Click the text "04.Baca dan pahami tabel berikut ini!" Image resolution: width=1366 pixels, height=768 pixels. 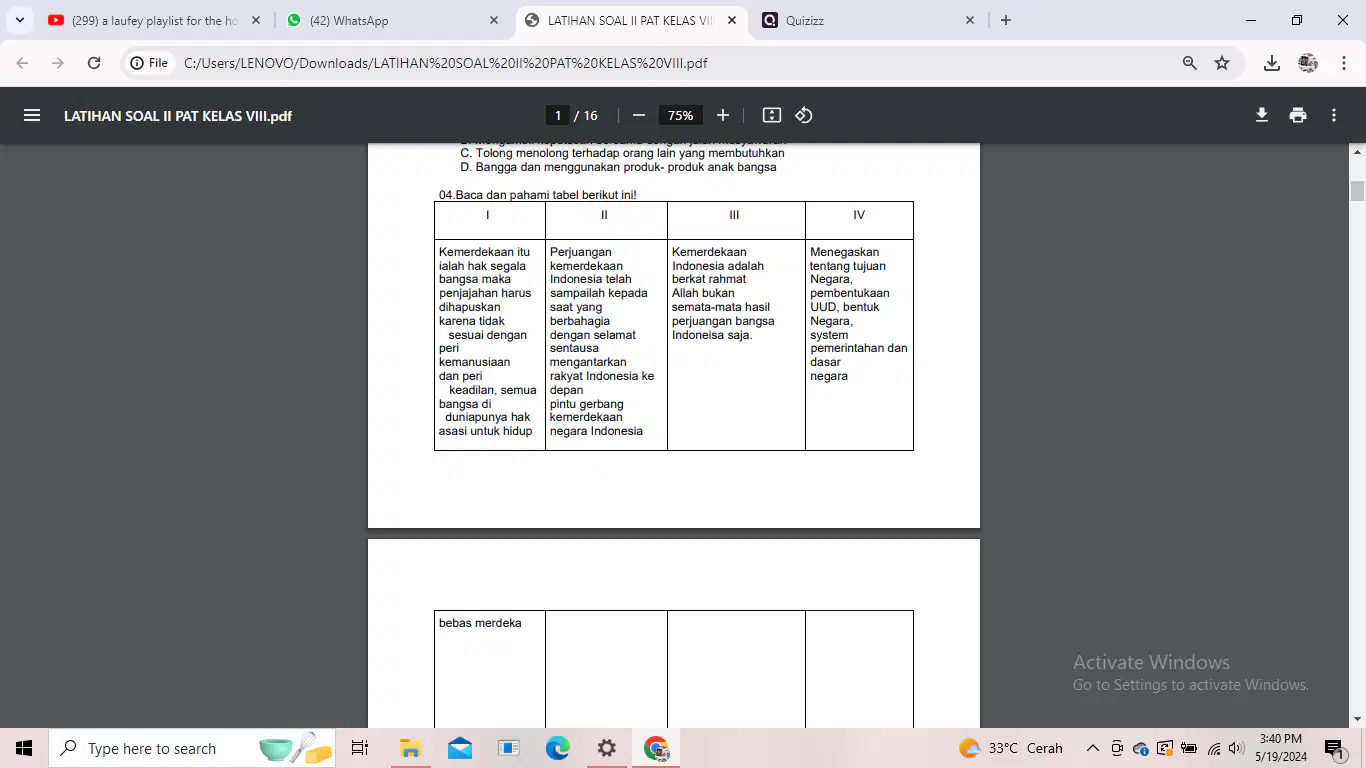click(x=538, y=195)
